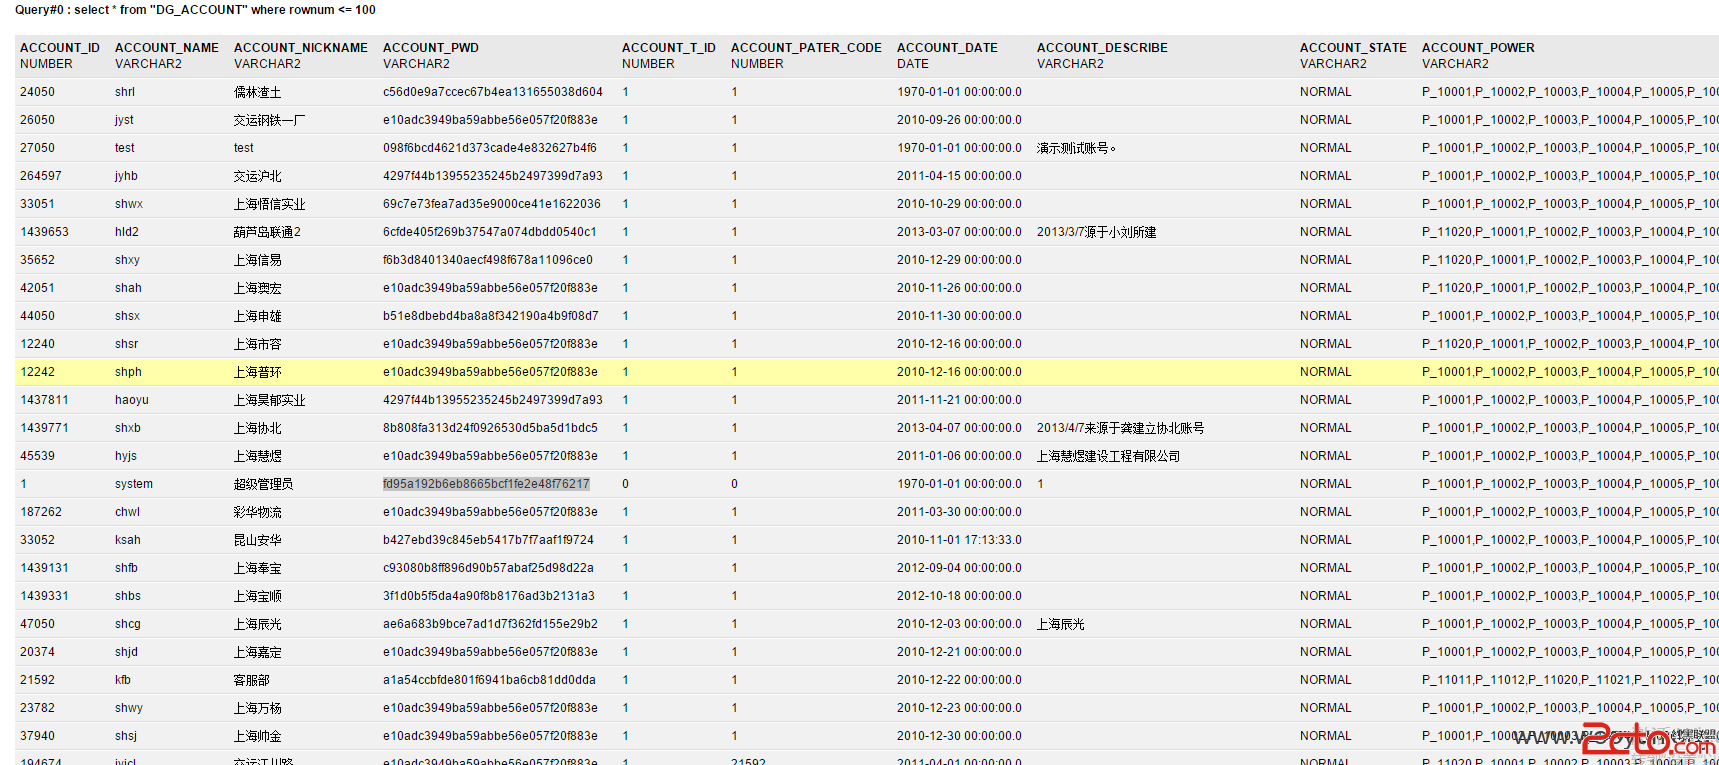Image resolution: width=1719 pixels, height=765 pixels.
Task: Click highlighted account name 'shph'
Action: coord(128,372)
